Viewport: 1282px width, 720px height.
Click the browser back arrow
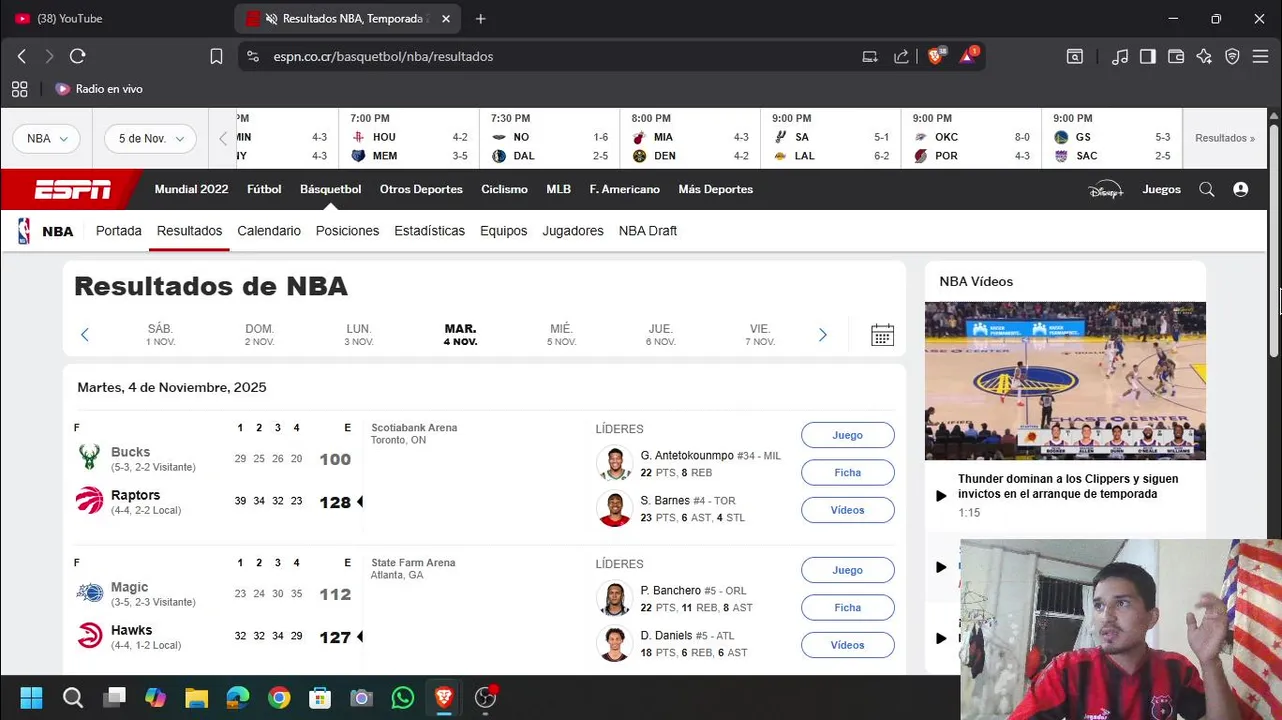(x=22, y=57)
